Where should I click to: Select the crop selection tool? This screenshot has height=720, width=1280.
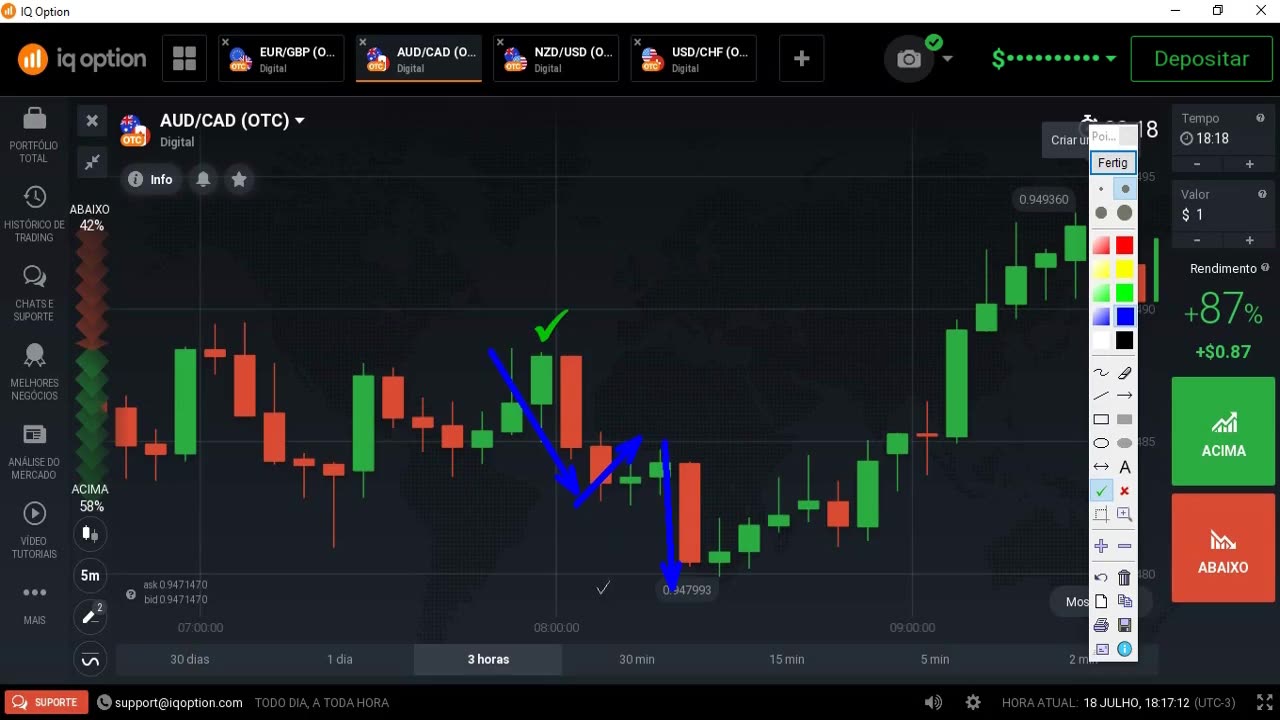point(1101,515)
